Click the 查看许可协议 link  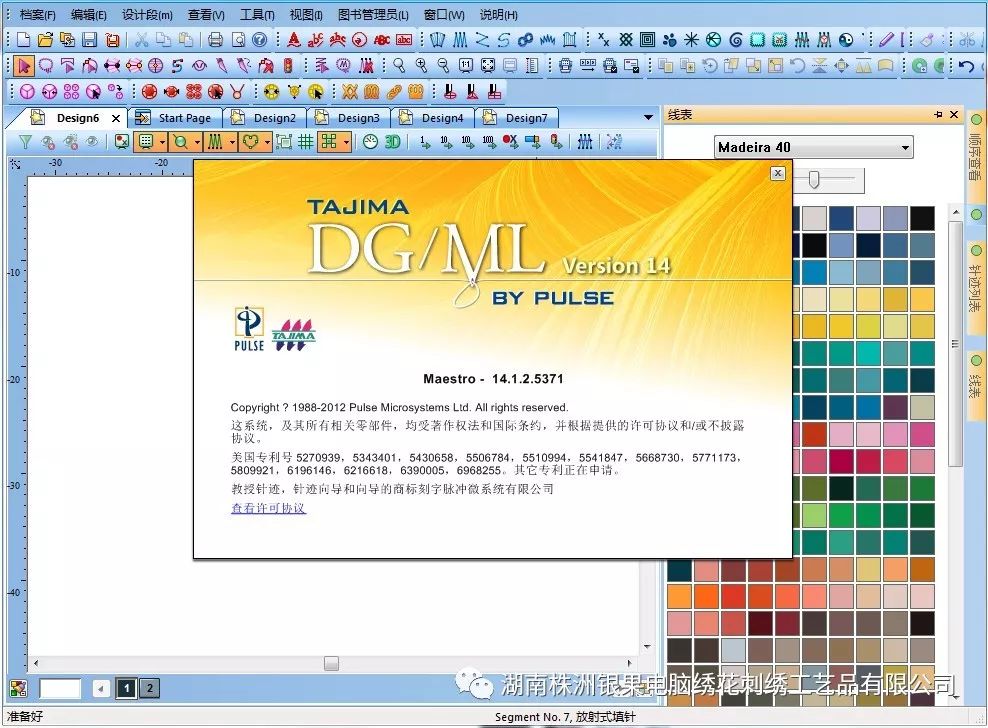click(x=268, y=508)
